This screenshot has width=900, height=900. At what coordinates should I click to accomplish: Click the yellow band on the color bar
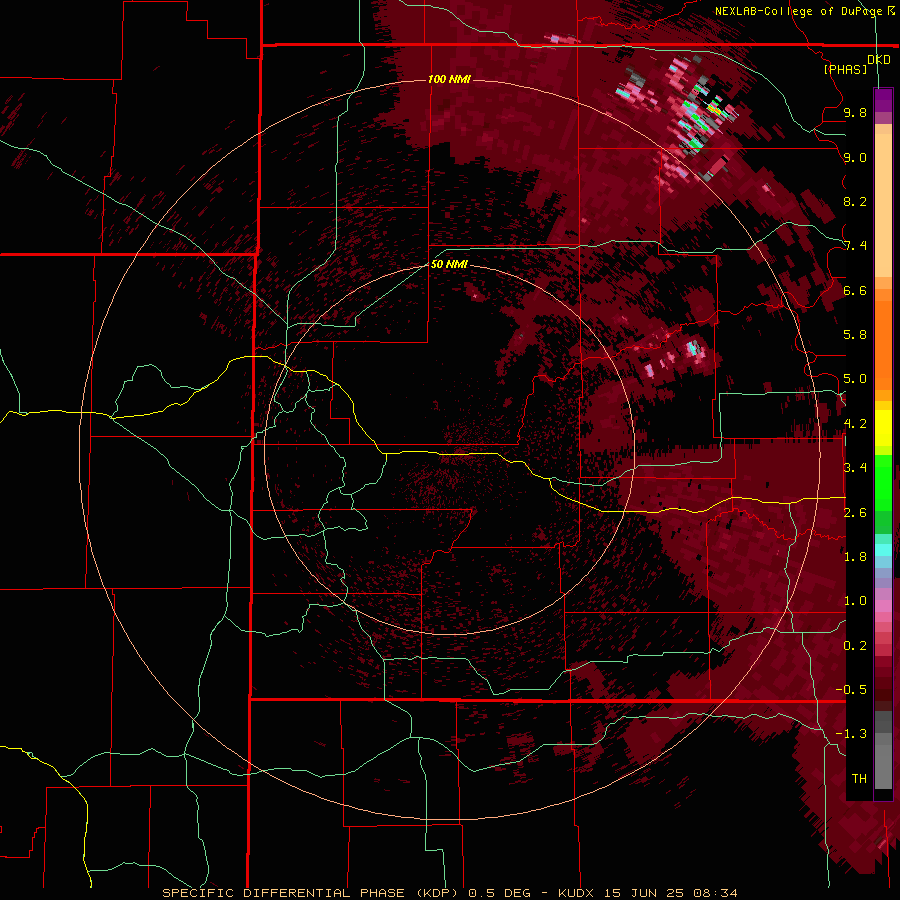883,428
